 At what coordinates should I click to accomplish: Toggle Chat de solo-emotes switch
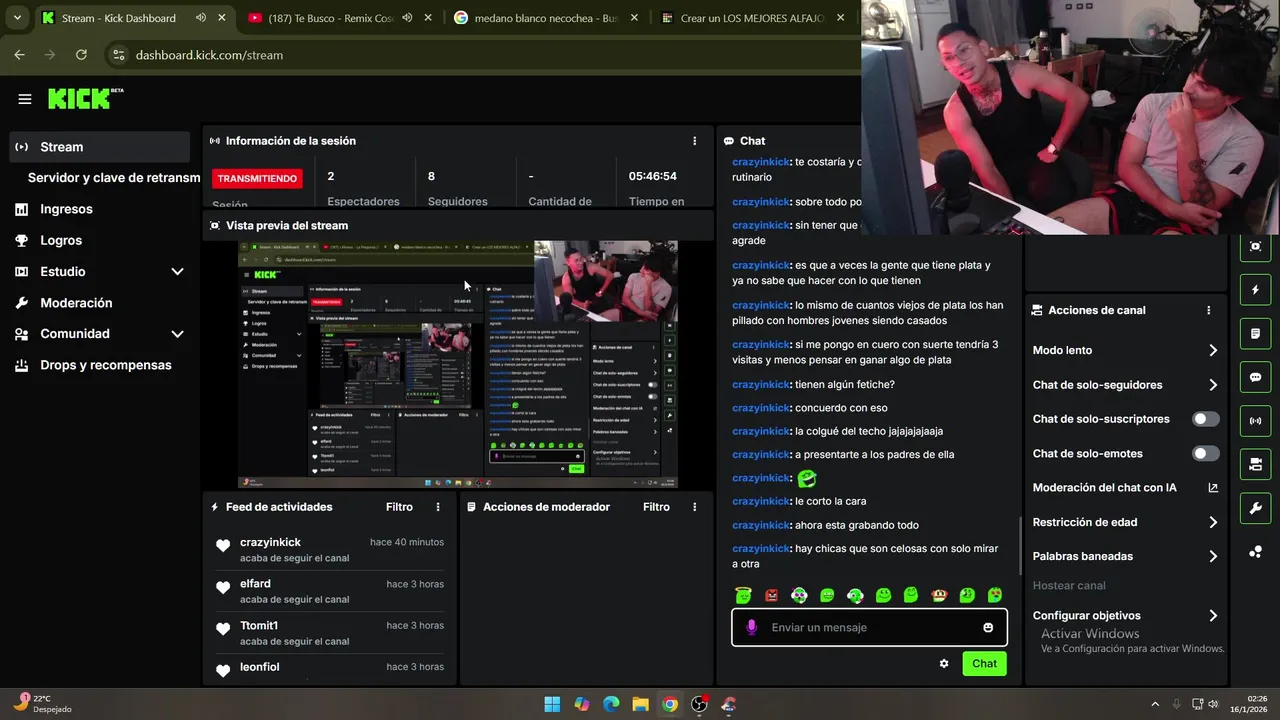pos(1206,453)
